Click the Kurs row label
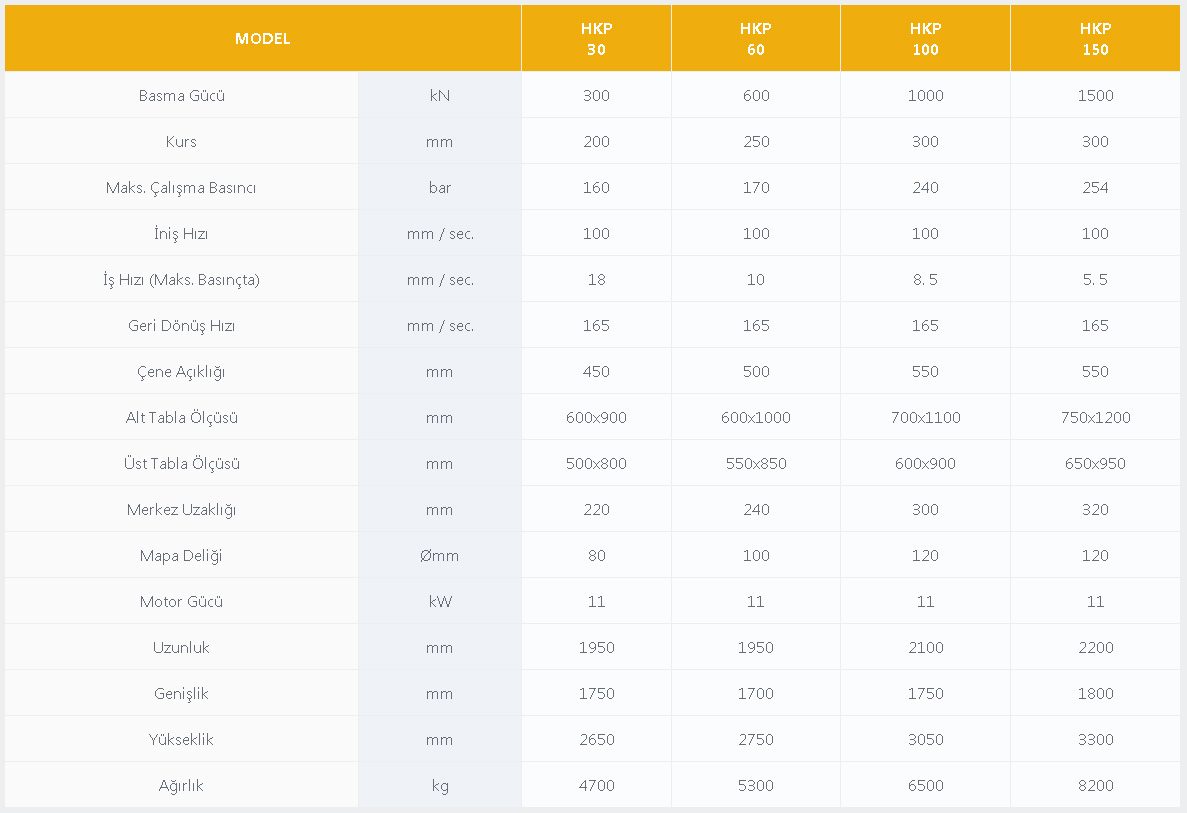The height and width of the screenshot is (813, 1187). point(181,142)
